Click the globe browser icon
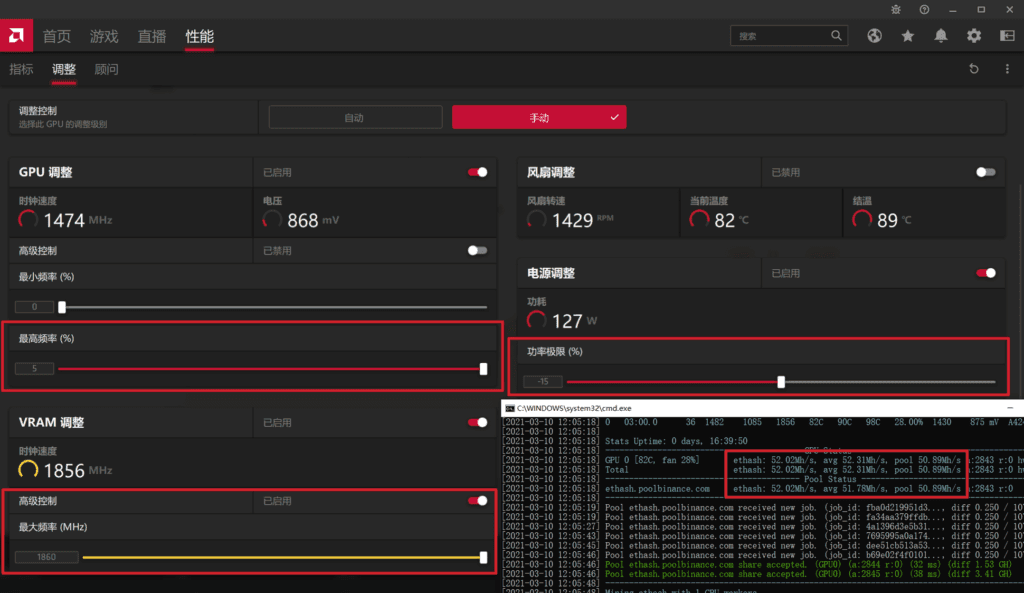This screenshot has height=593, width=1024. [874, 35]
